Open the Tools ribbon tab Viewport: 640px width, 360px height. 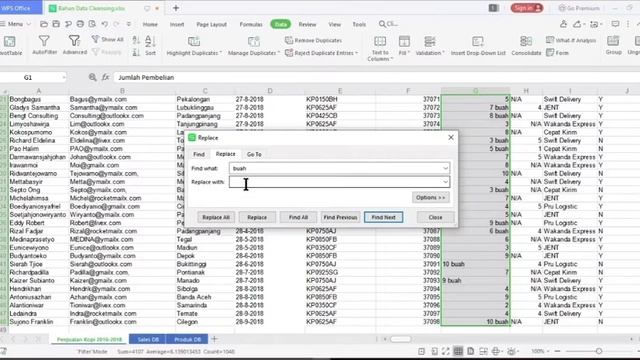pos(359,24)
